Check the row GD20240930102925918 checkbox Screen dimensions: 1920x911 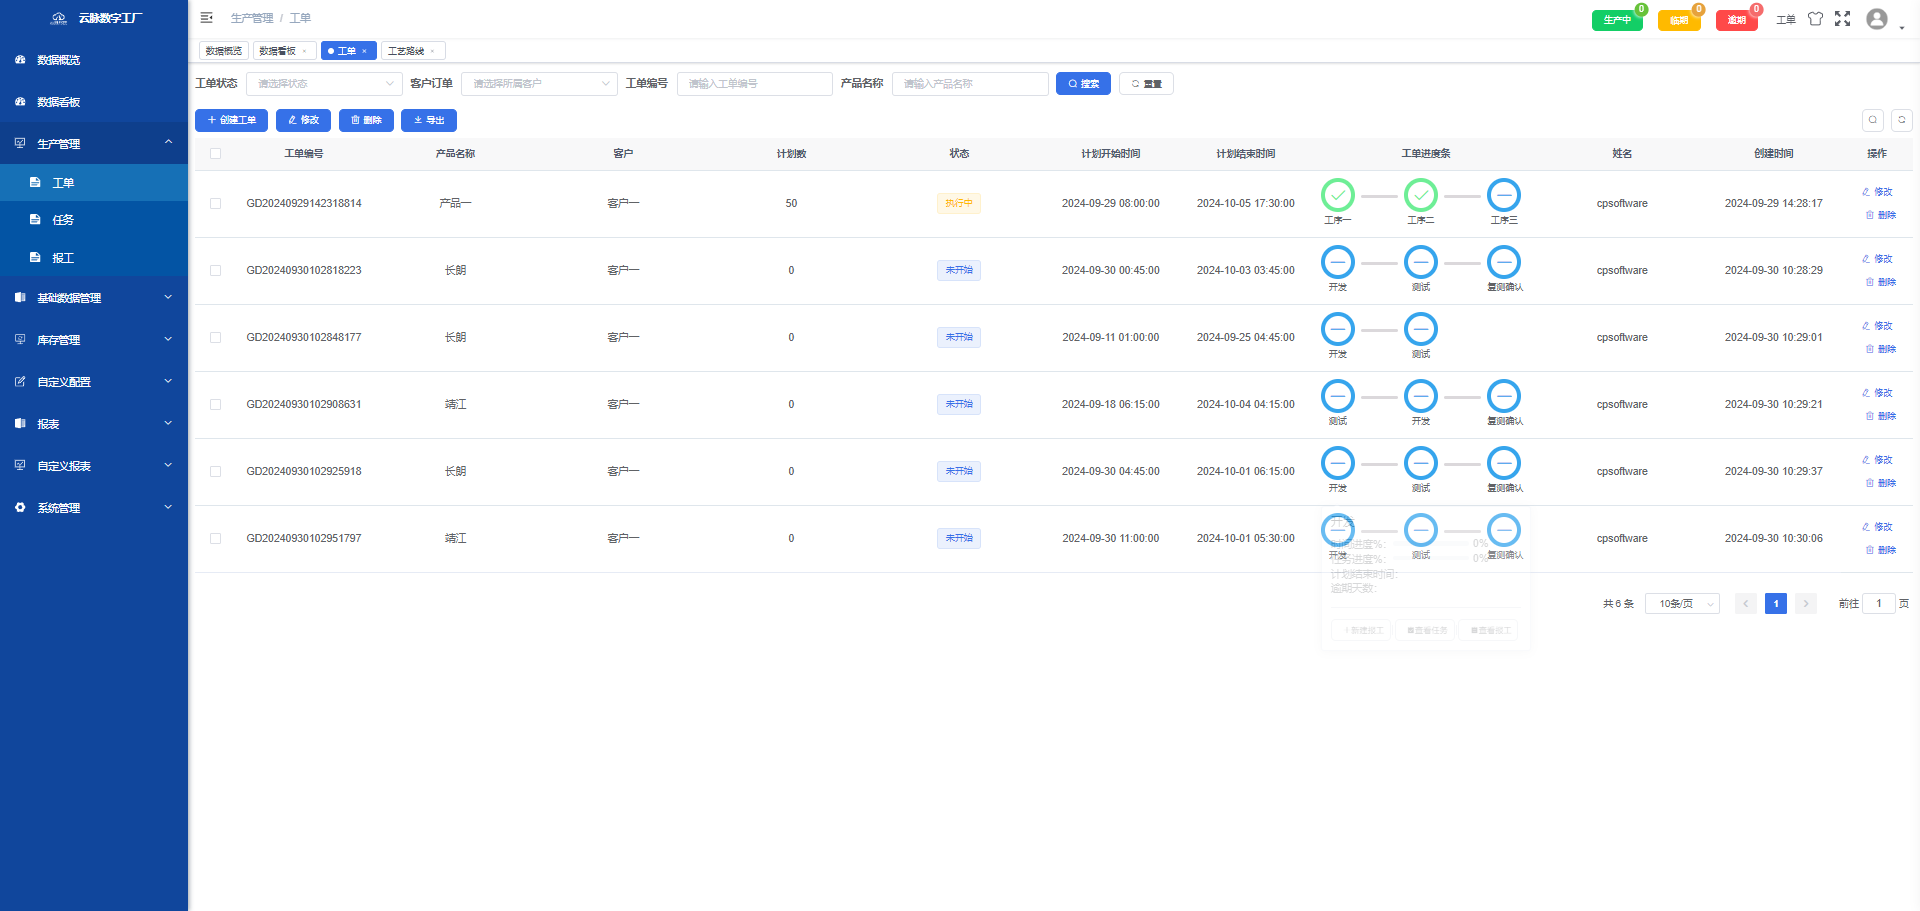pos(216,472)
